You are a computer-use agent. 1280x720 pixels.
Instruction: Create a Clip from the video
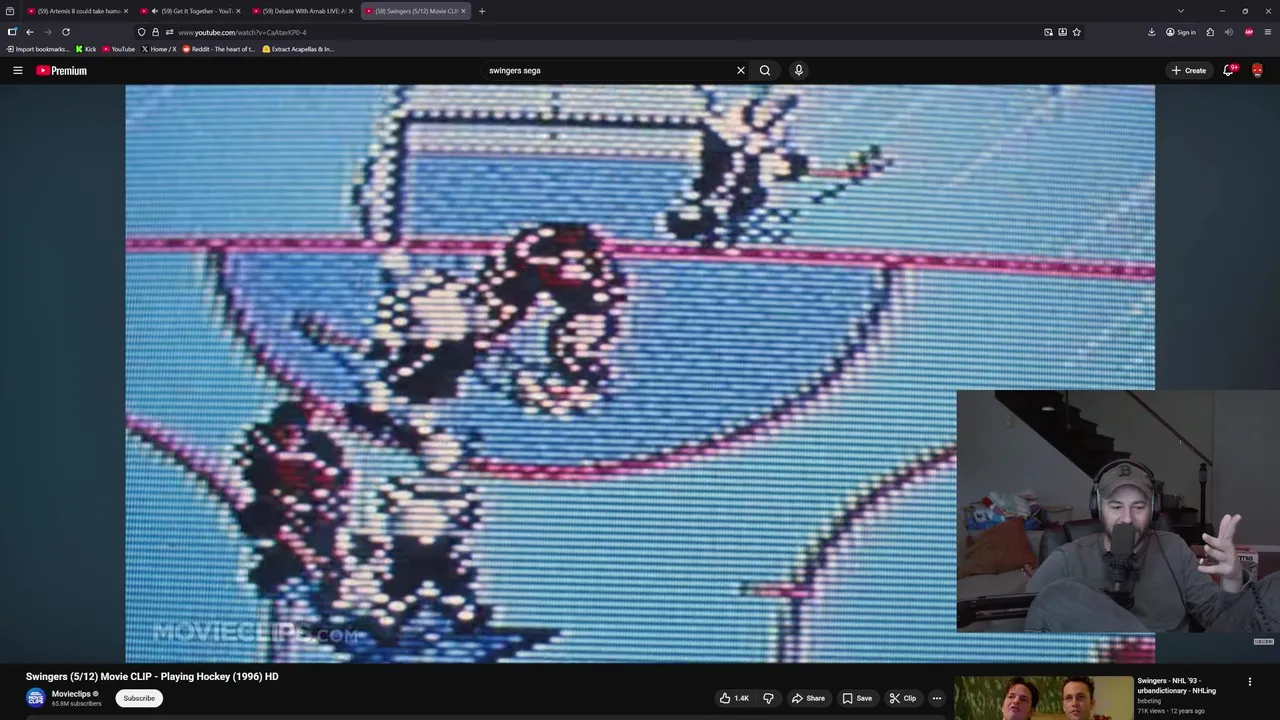(903, 698)
